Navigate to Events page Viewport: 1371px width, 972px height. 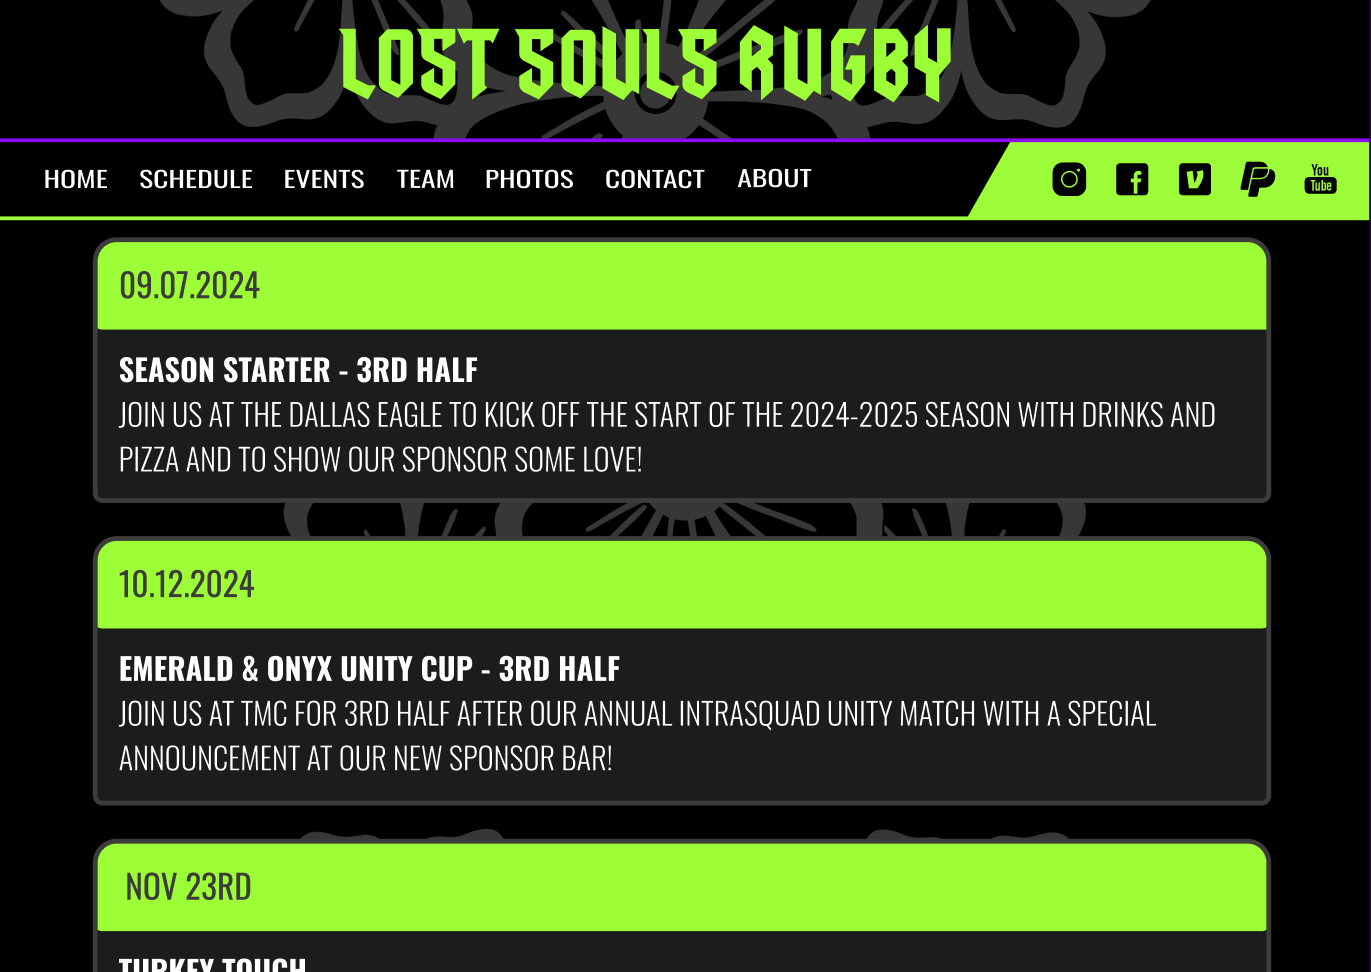324,180
